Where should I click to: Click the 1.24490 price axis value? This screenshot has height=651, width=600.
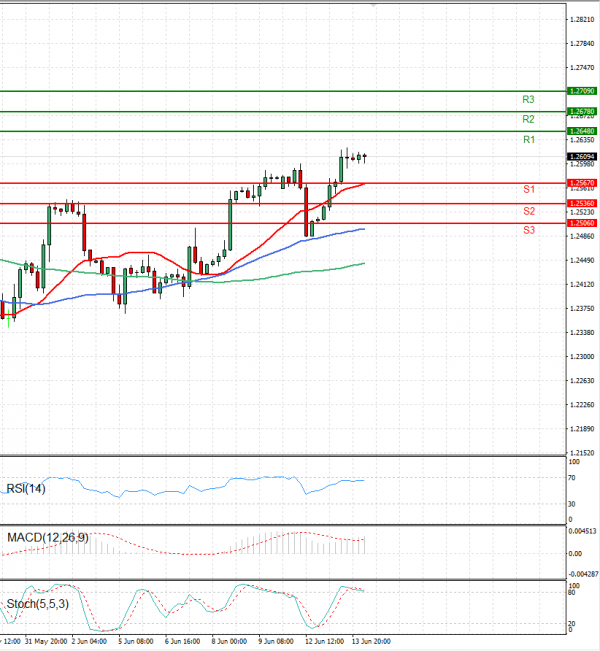coord(582,260)
